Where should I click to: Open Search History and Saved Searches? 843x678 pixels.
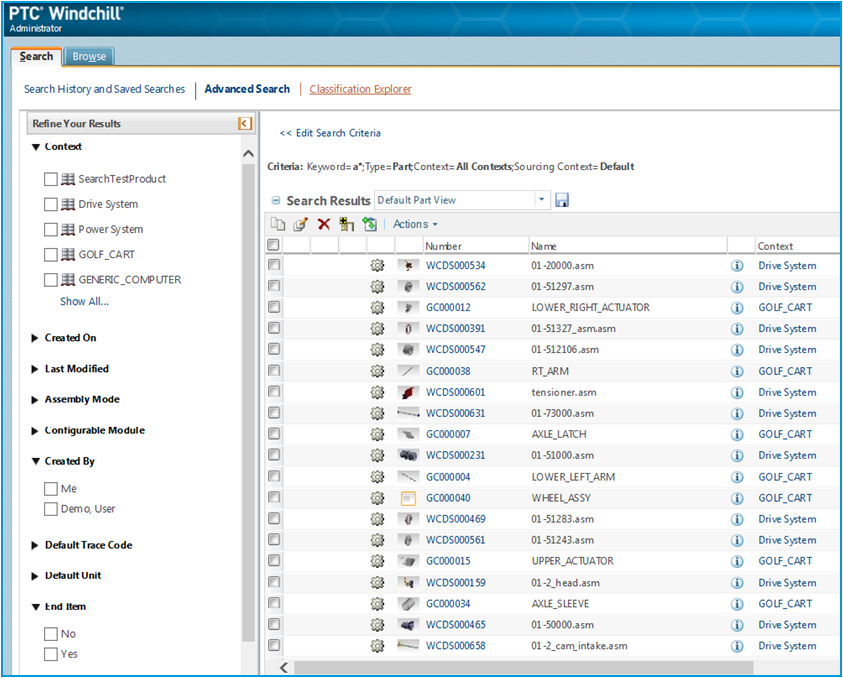pos(104,89)
